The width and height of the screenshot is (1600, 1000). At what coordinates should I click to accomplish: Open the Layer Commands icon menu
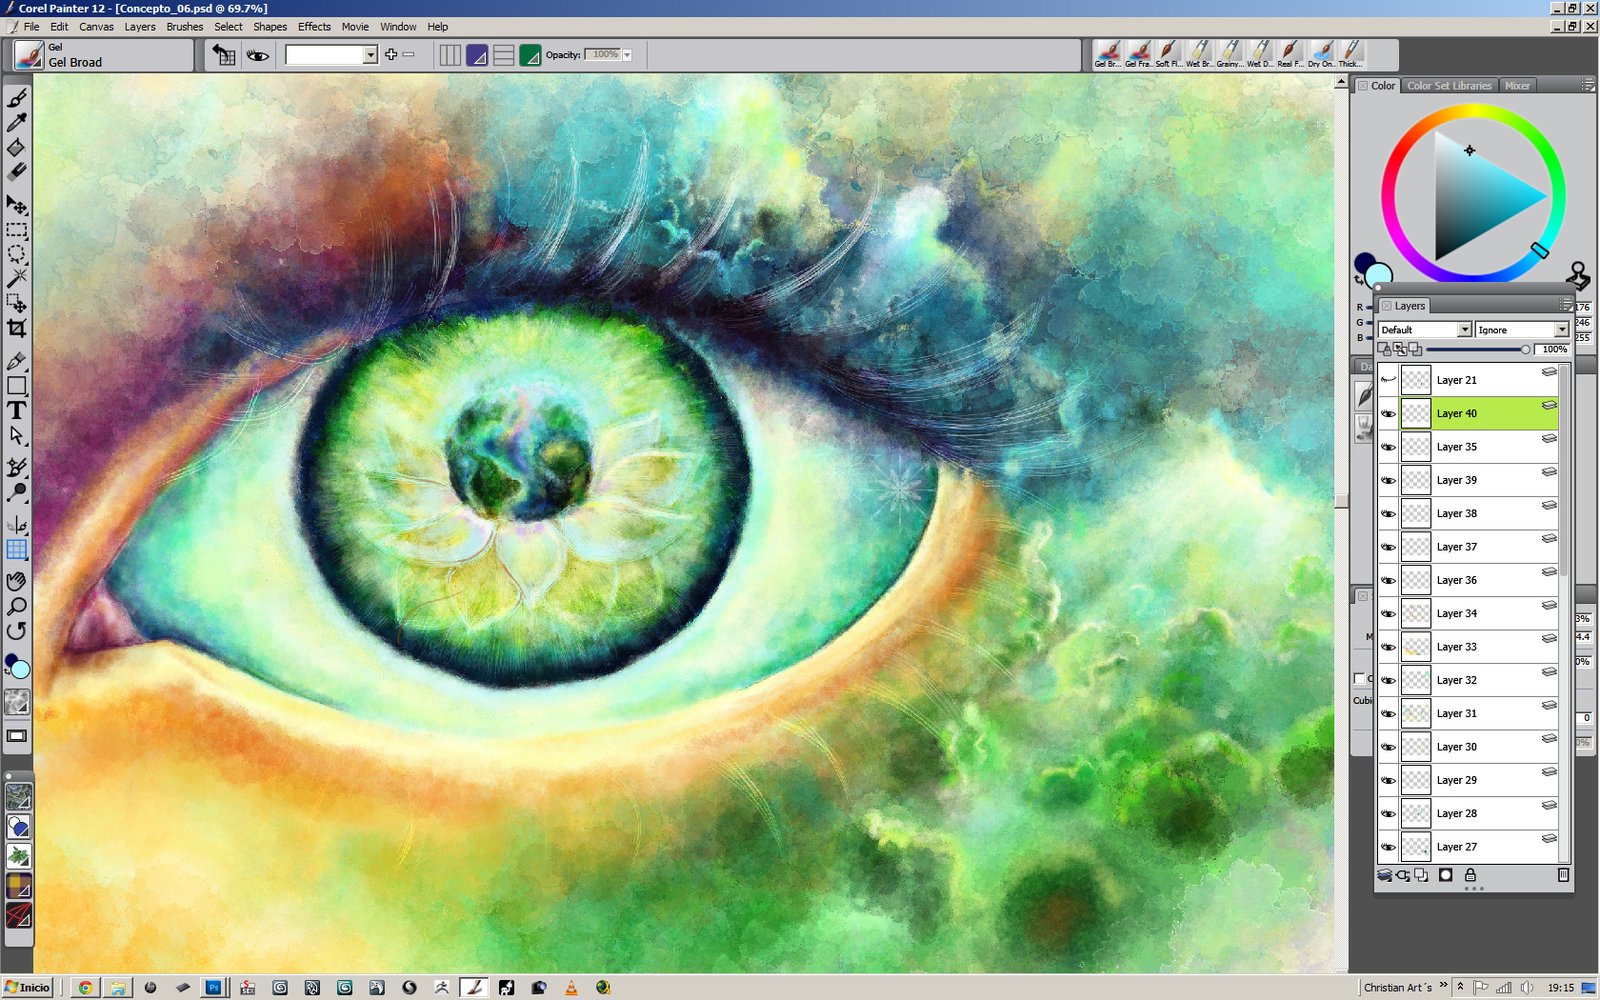[x=1385, y=875]
